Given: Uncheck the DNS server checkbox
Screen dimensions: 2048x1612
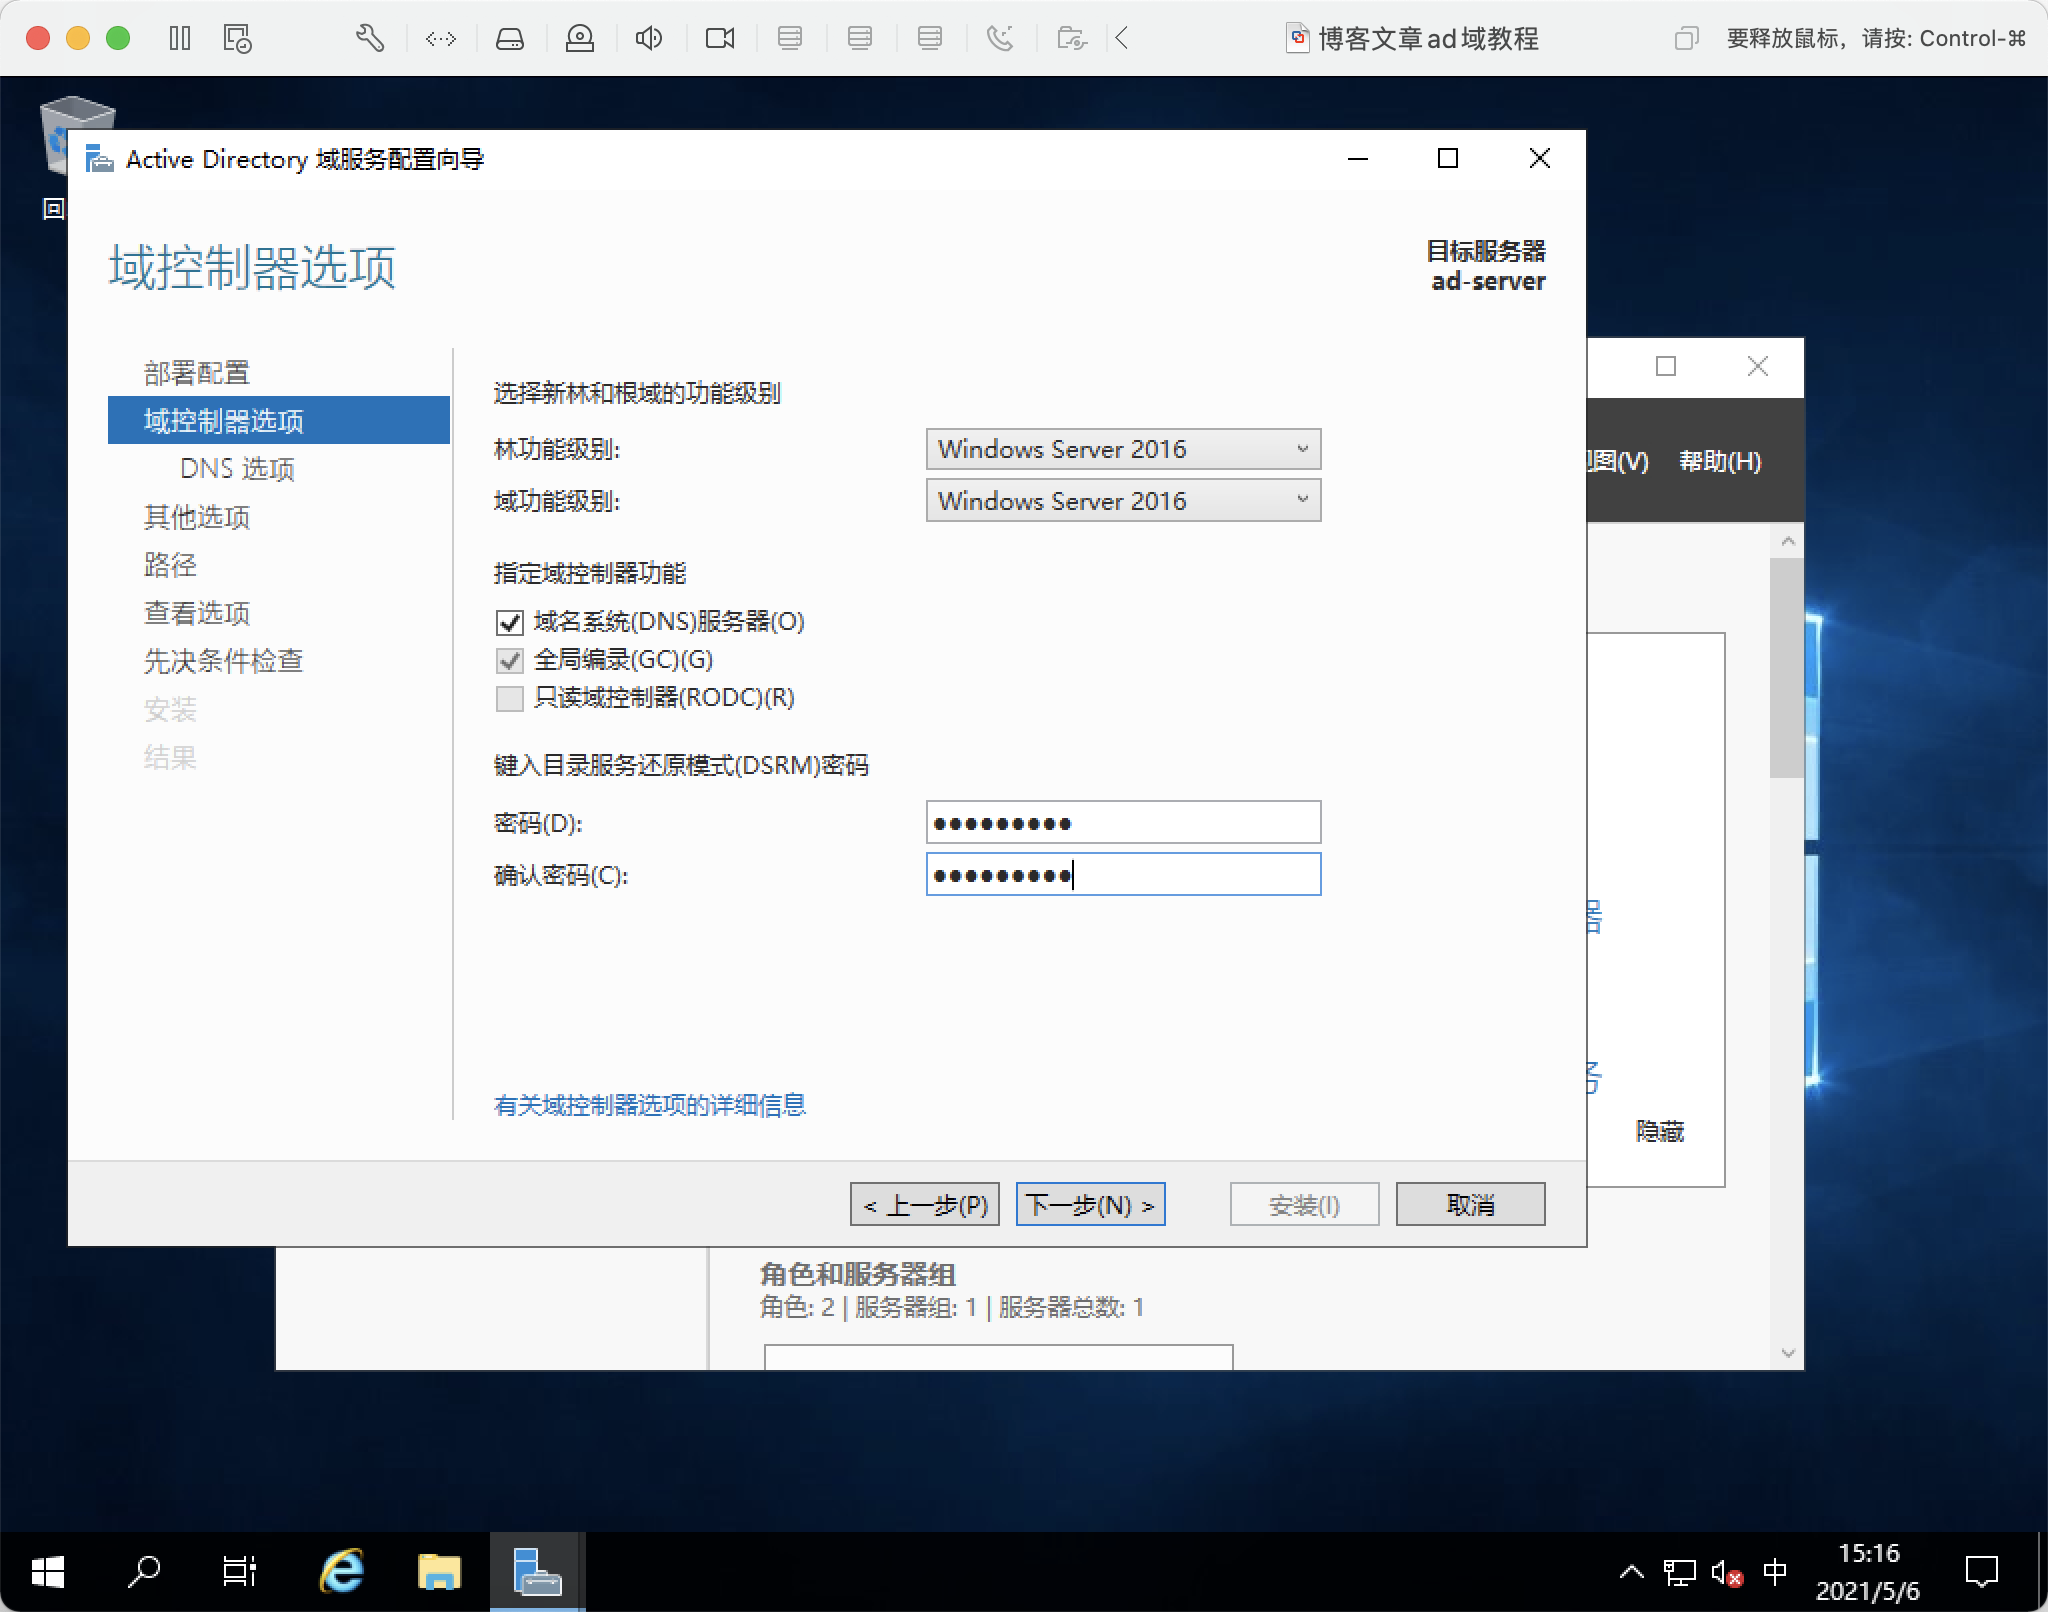Looking at the screenshot, I should click(510, 623).
